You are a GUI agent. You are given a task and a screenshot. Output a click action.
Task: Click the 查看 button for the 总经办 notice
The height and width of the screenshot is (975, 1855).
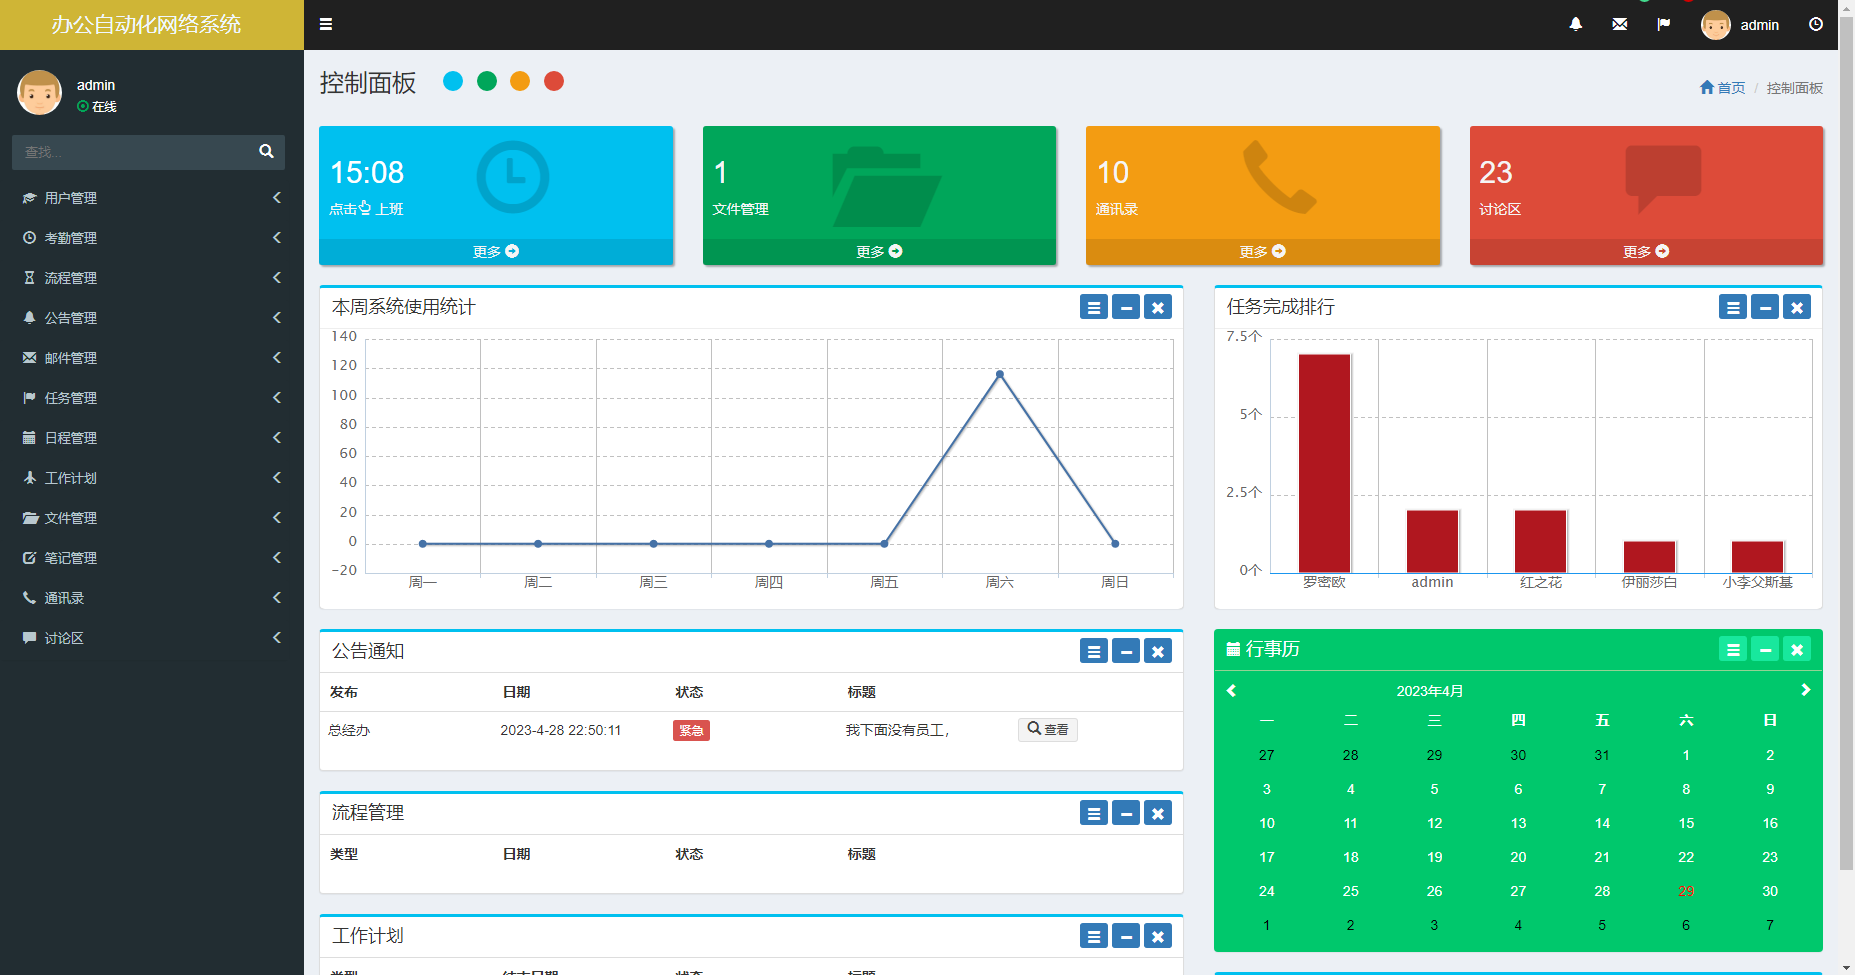[1047, 730]
